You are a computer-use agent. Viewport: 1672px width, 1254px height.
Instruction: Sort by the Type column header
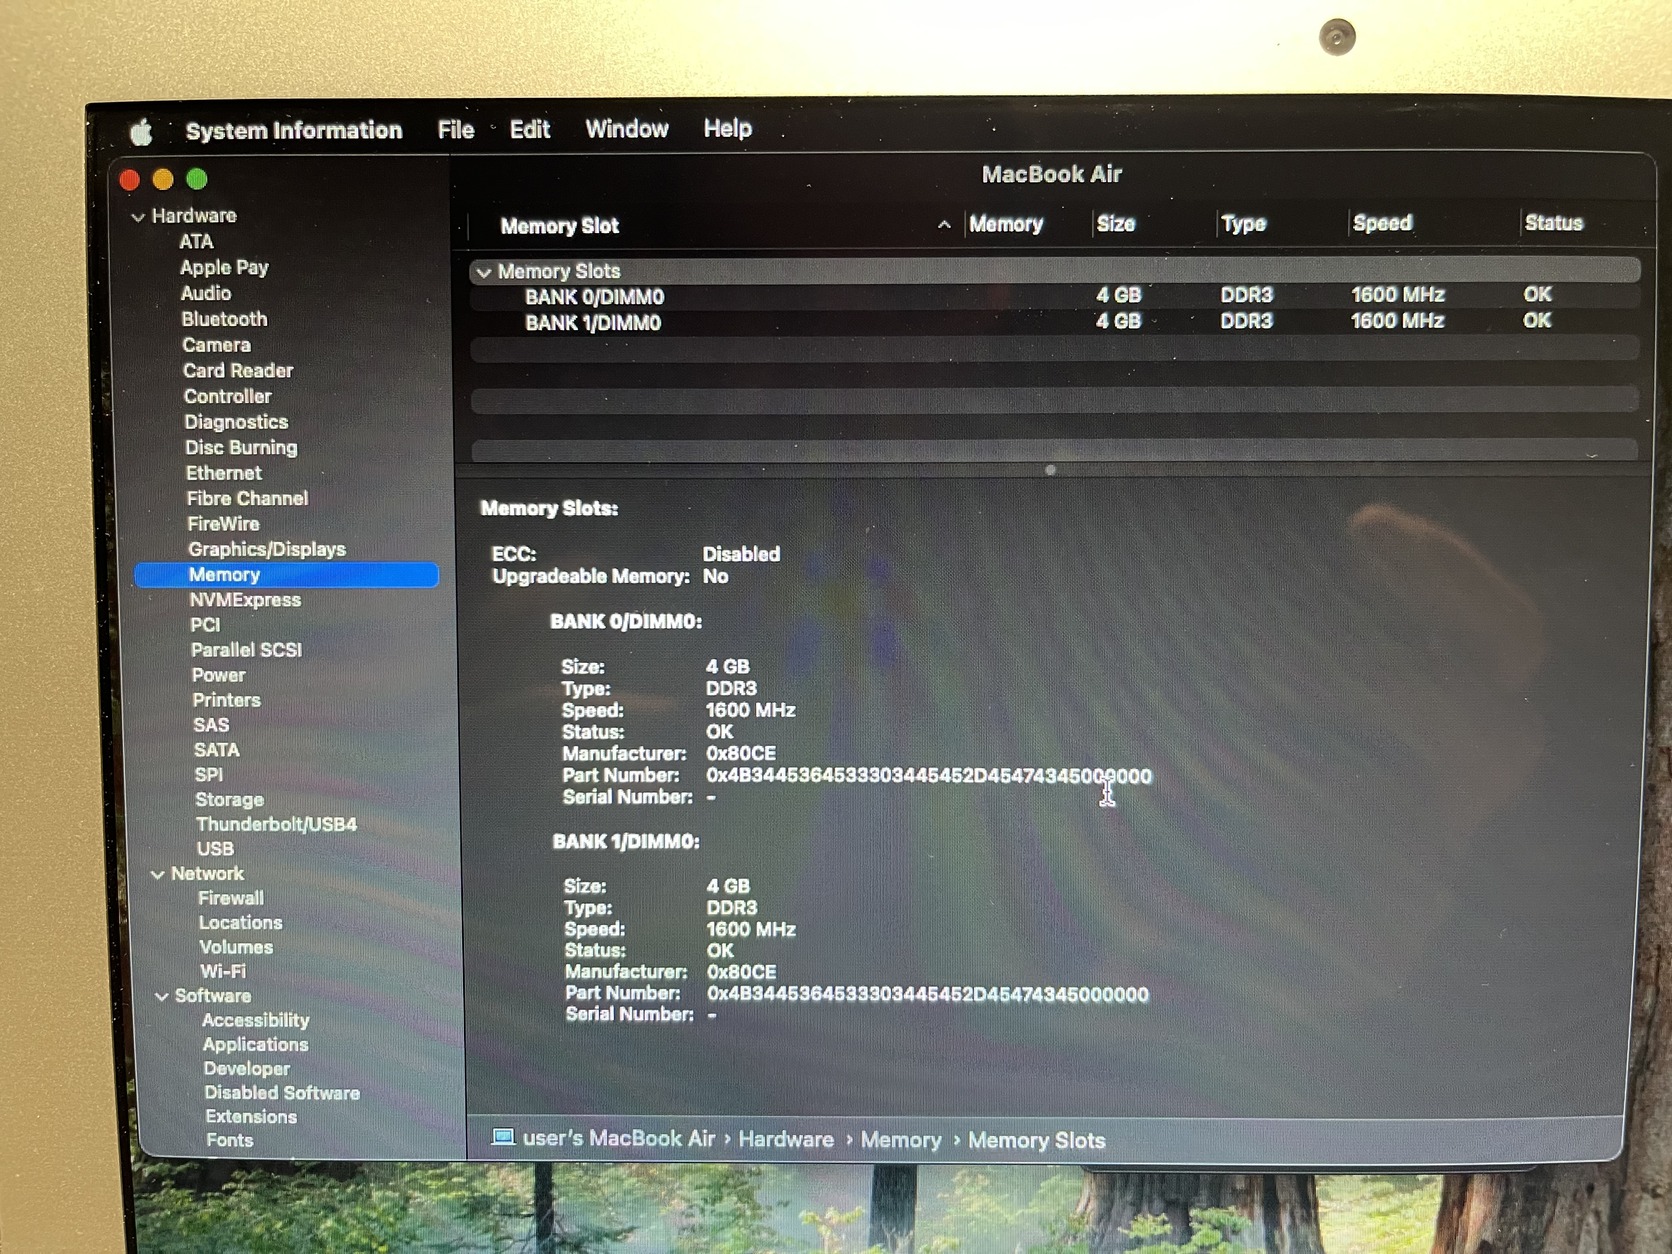pyautogui.click(x=1244, y=224)
